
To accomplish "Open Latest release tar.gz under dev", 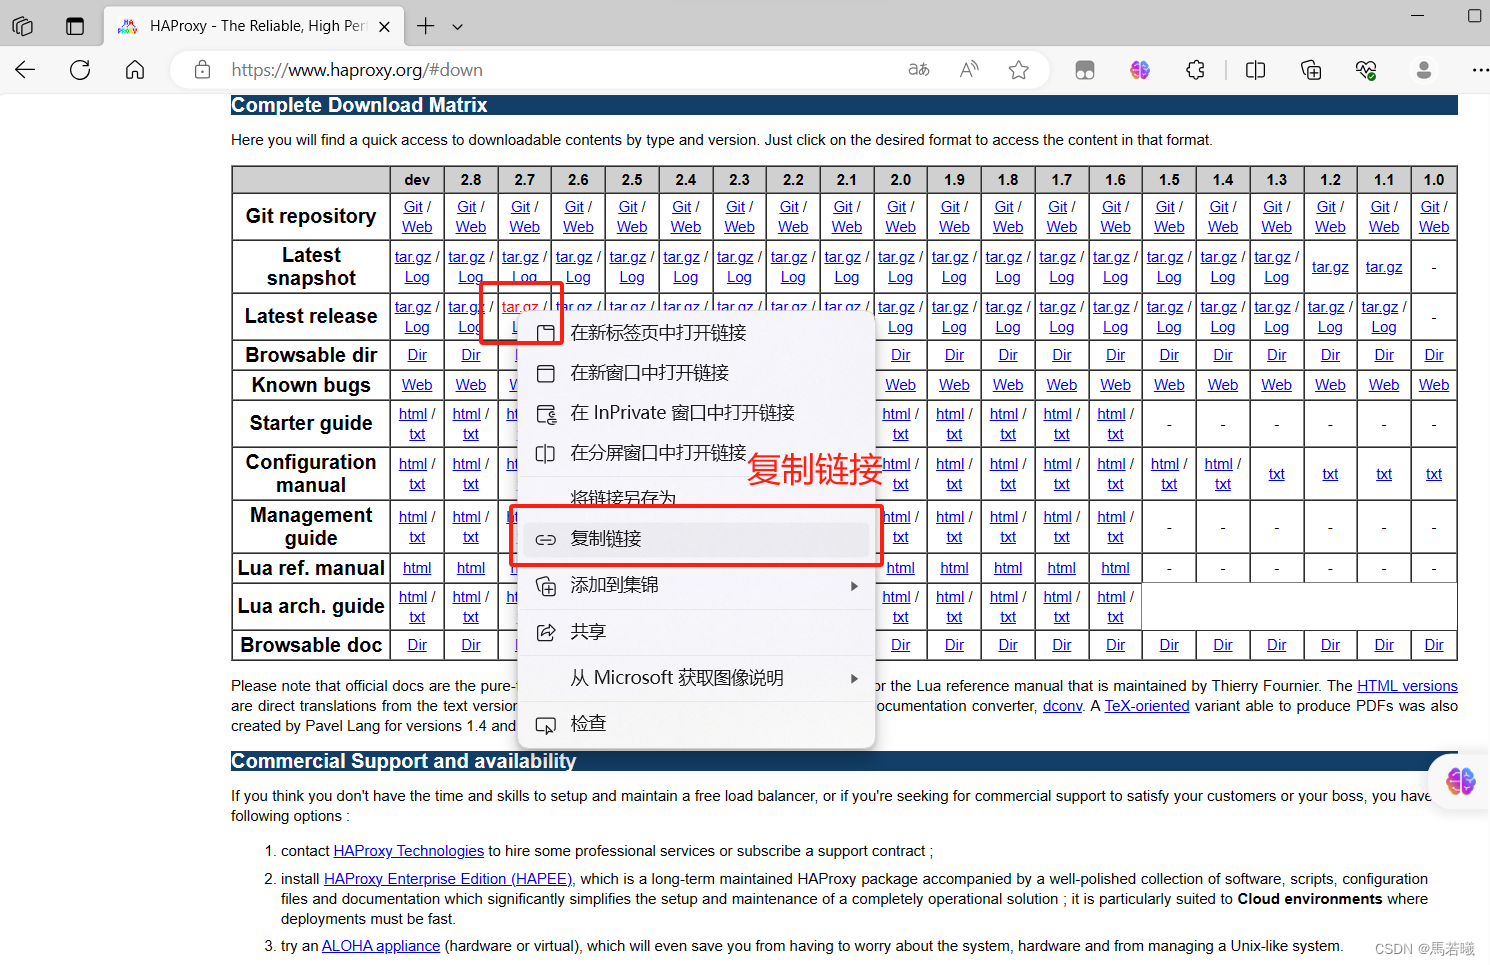I will pyautogui.click(x=413, y=307).
